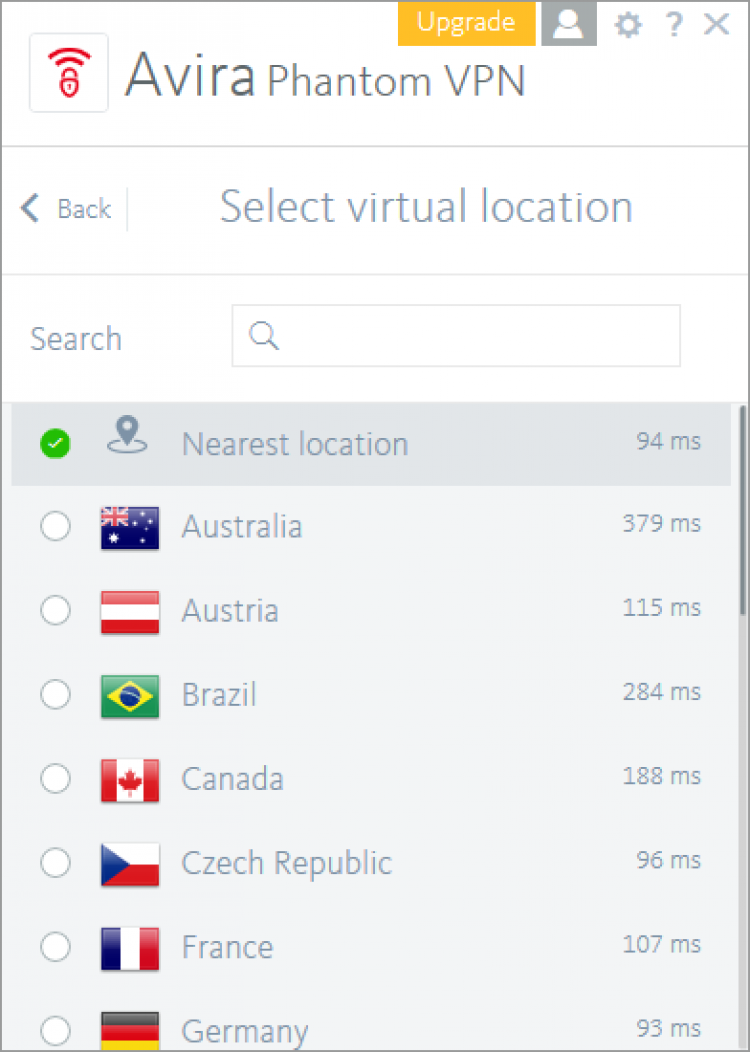Click the Canada flag icon

coord(129,780)
